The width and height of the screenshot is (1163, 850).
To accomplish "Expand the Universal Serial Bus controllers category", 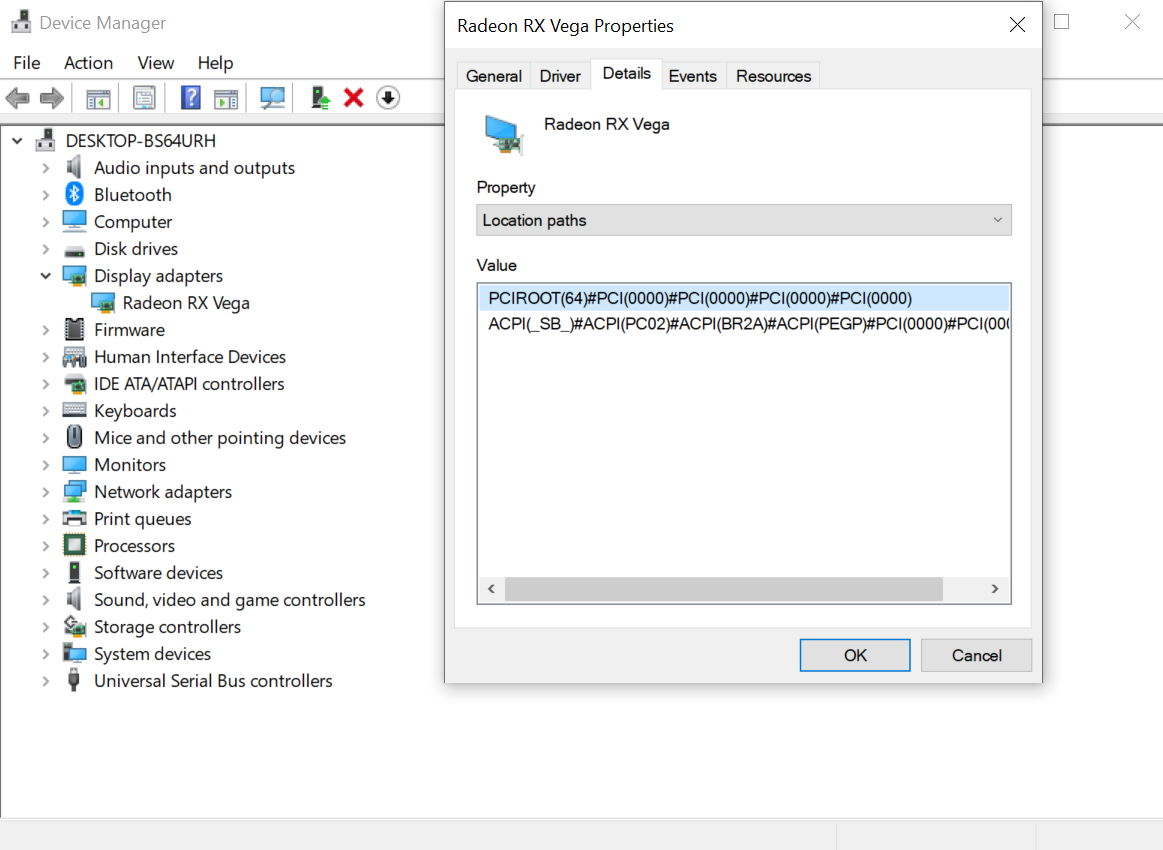I will click(x=47, y=680).
